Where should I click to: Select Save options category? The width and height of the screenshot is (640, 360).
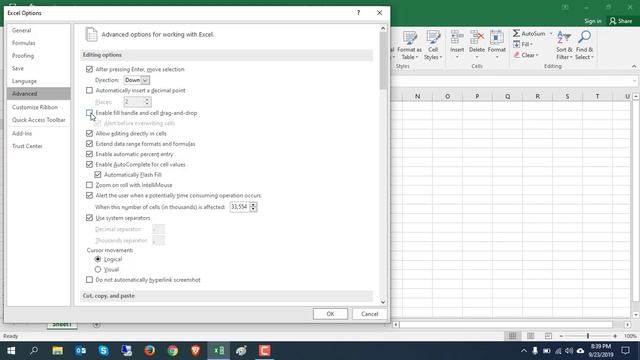point(38,68)
